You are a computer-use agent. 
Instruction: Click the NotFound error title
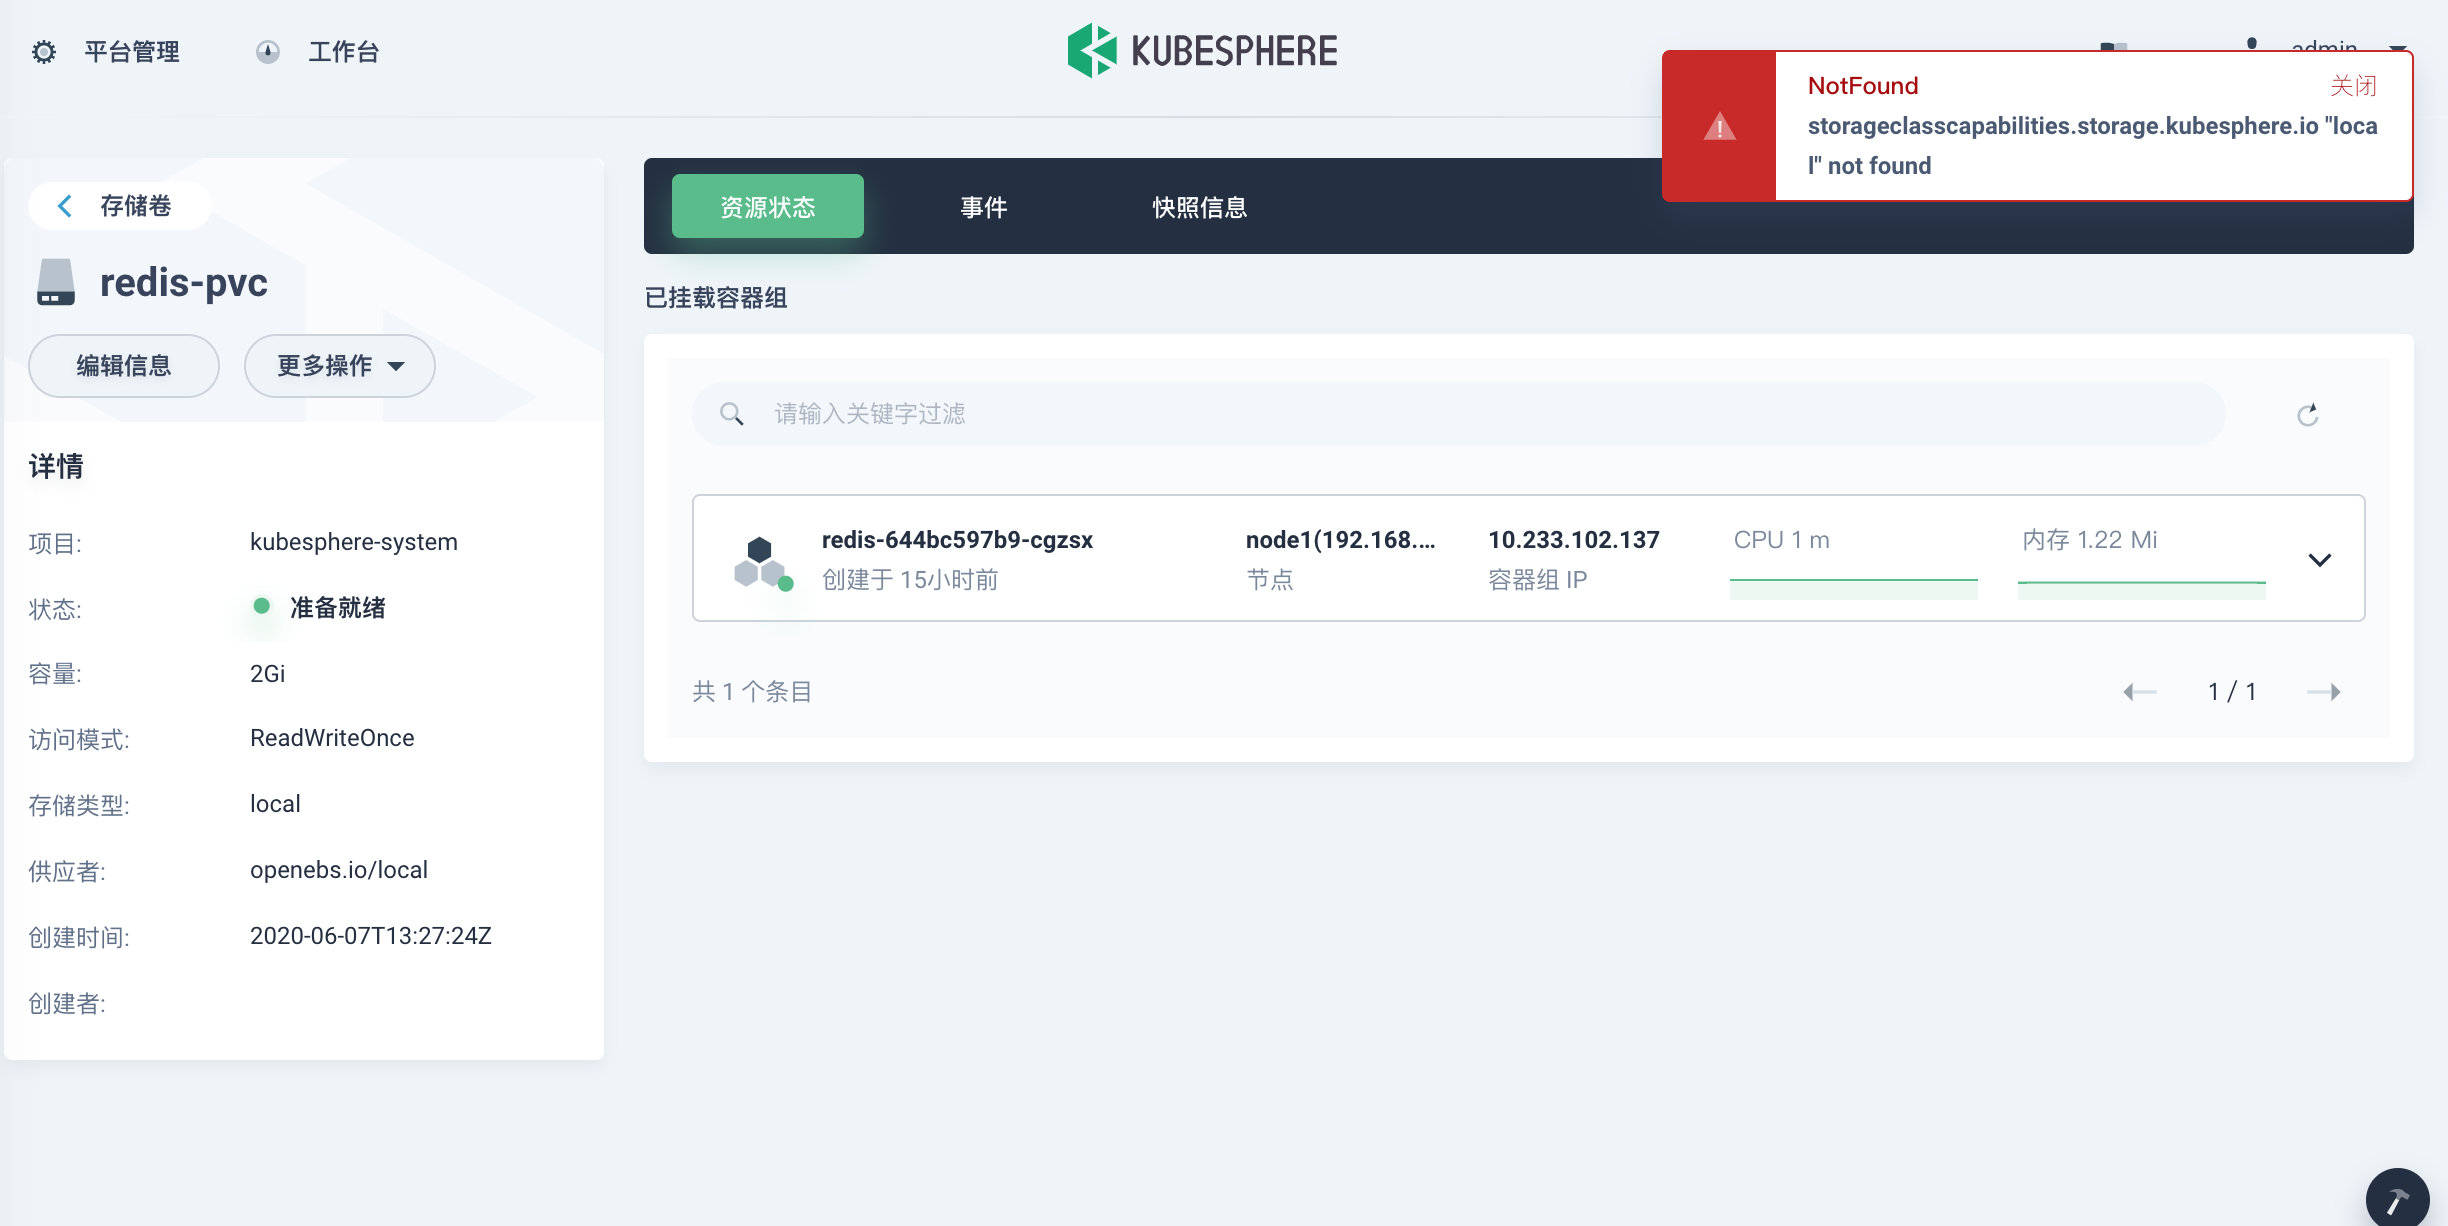[1863, 86]
